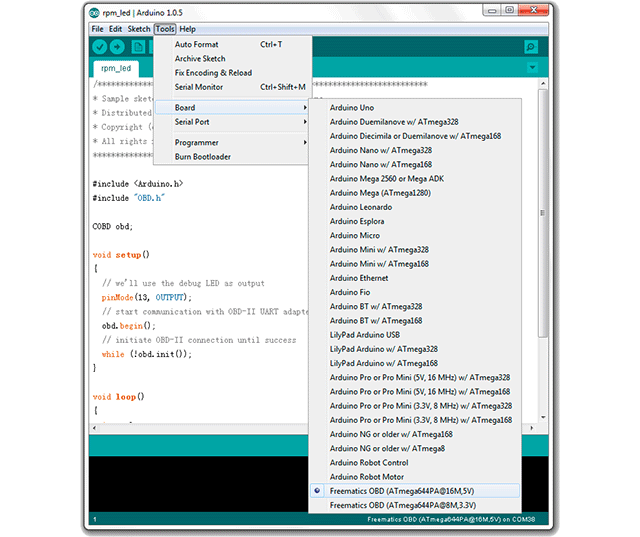The height and width of the screenshot is (537, 640).
Task: Click the '#include <Arduino.h>' line
Action: [138, 184]
